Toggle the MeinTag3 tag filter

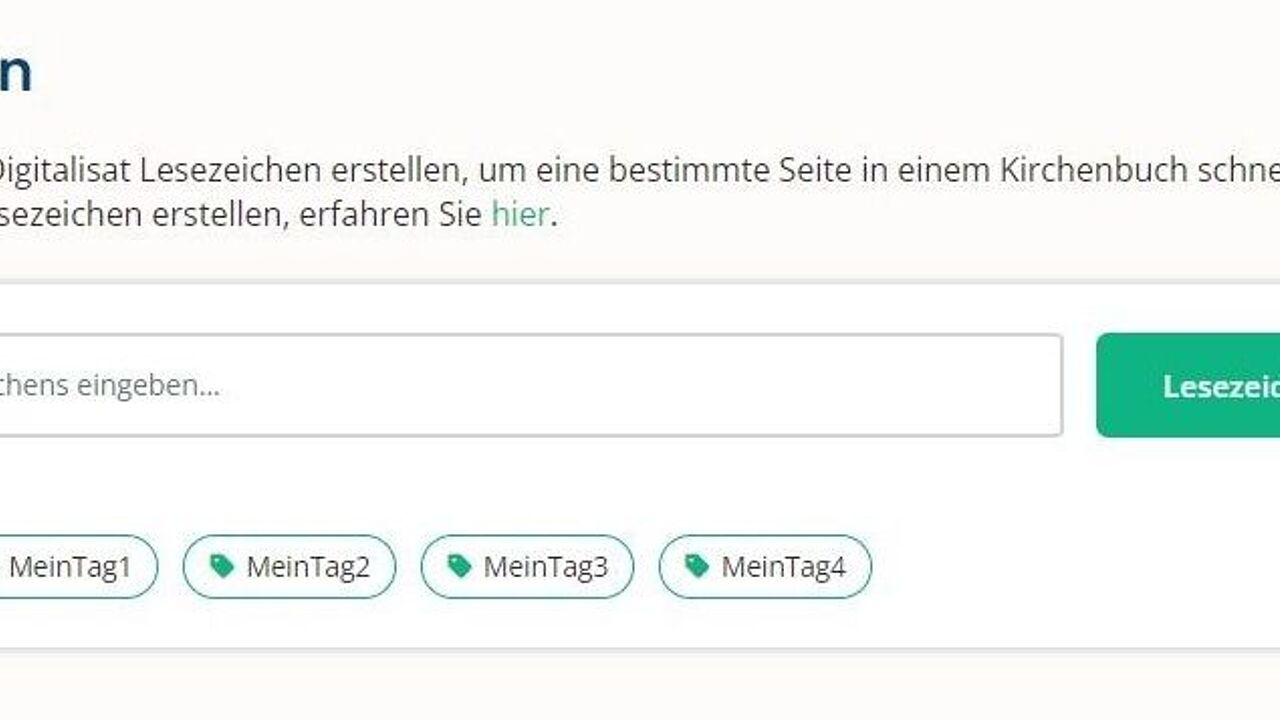528,566
